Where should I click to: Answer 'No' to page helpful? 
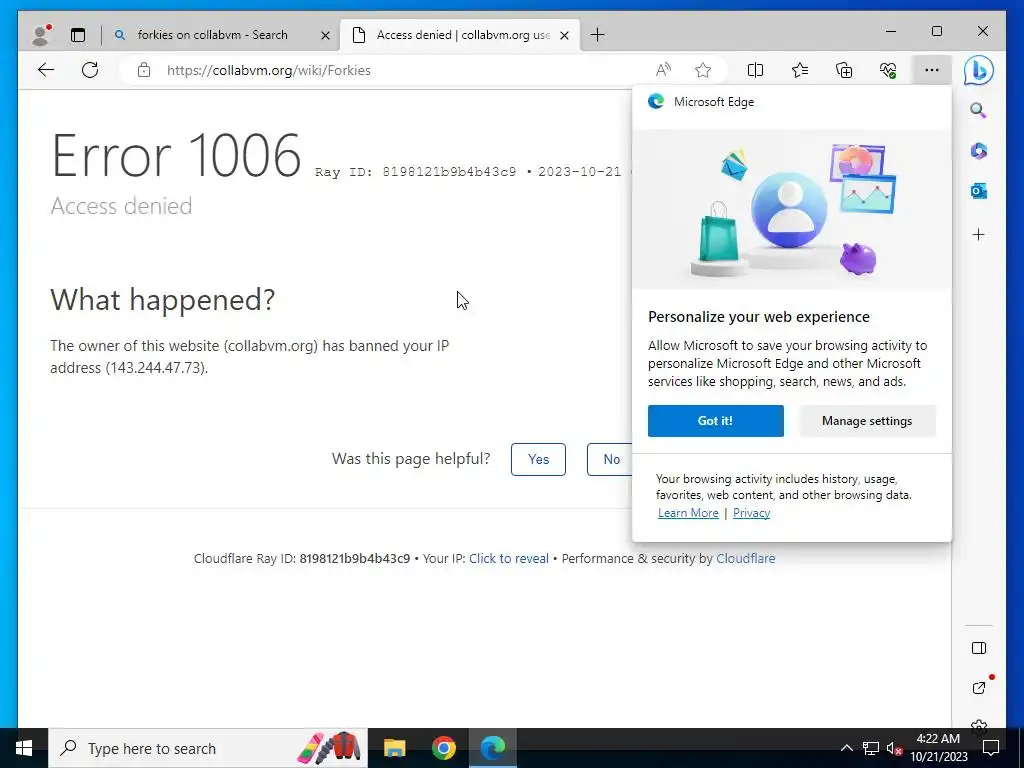611,459
